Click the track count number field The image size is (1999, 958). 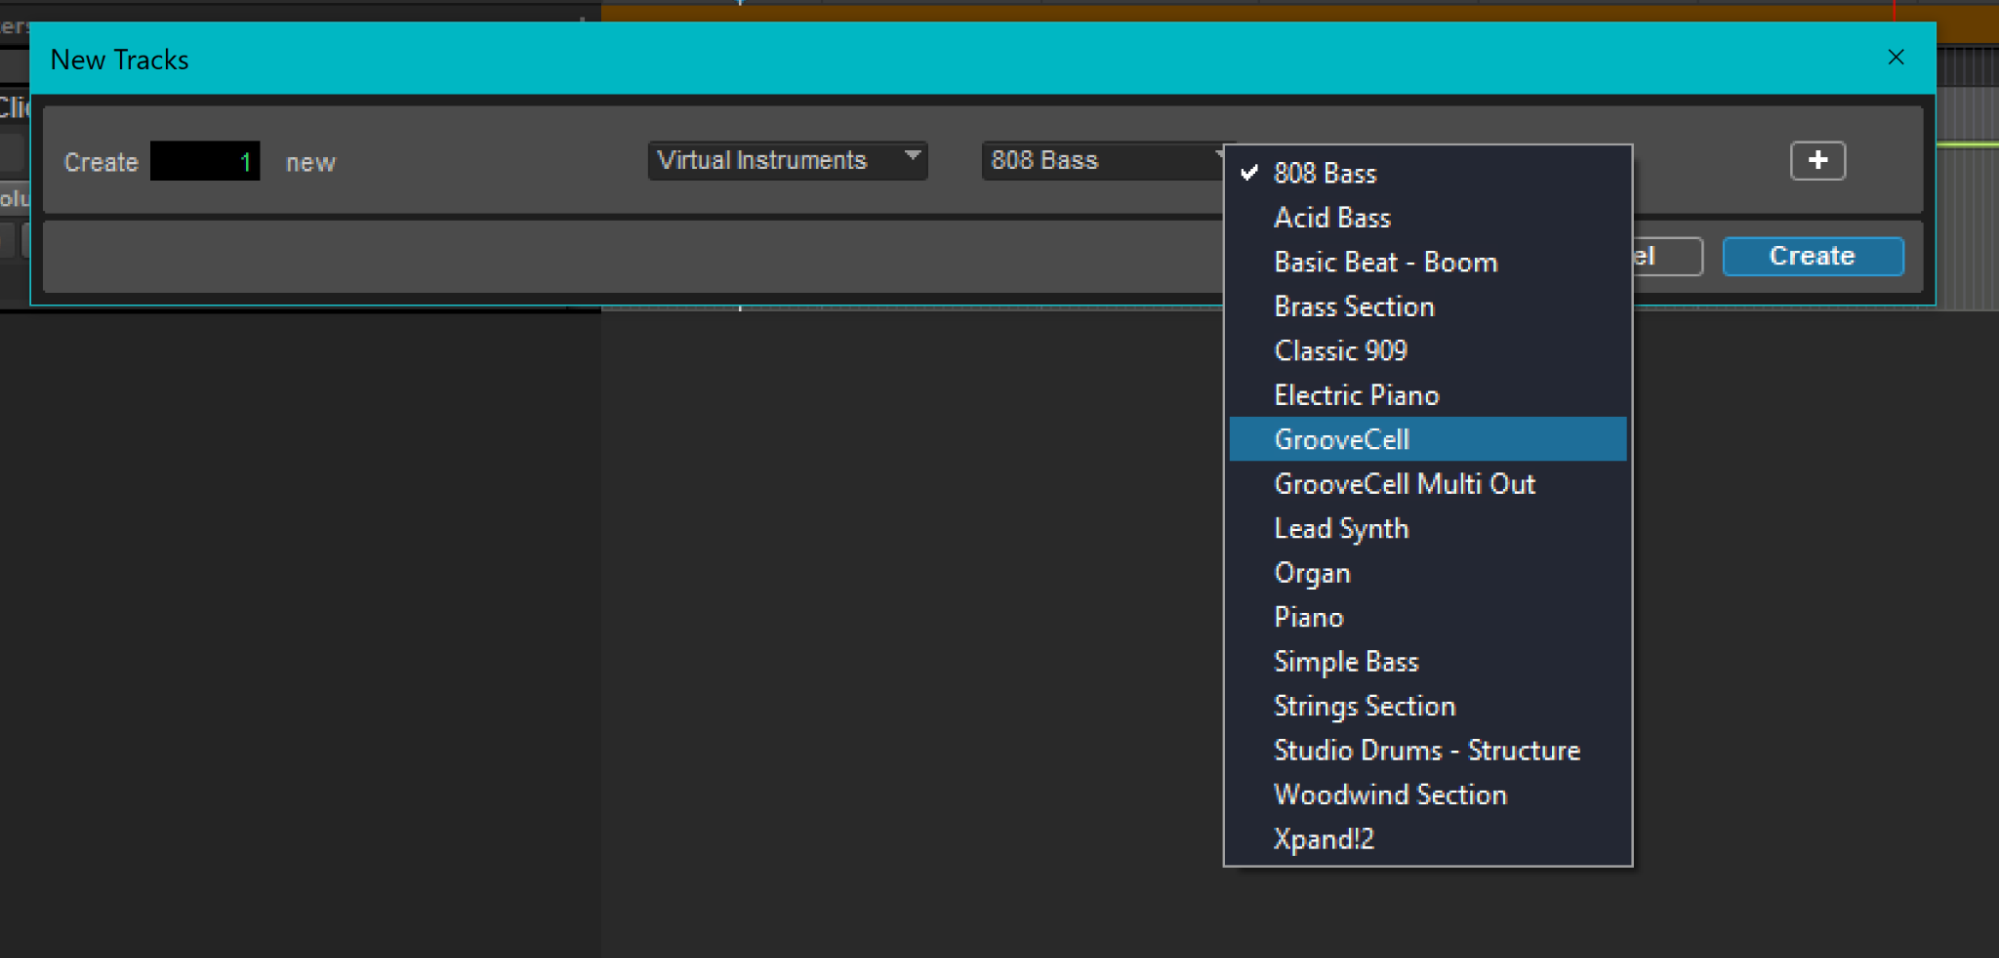(205, 162)
